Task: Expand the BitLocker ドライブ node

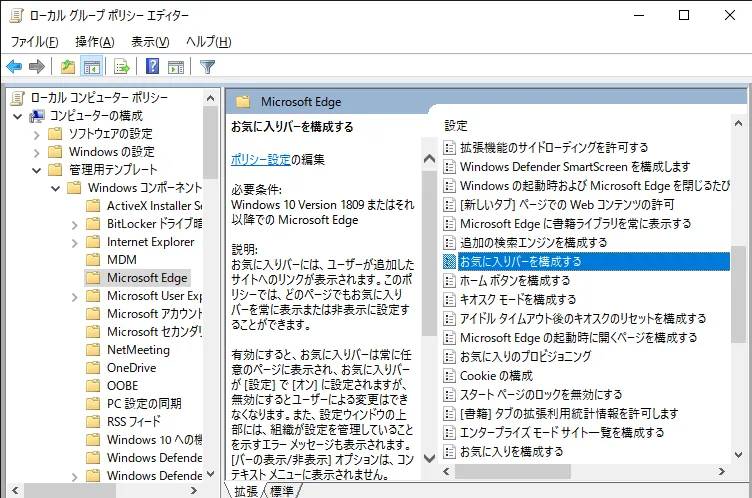Action: (x=74, y=224)
